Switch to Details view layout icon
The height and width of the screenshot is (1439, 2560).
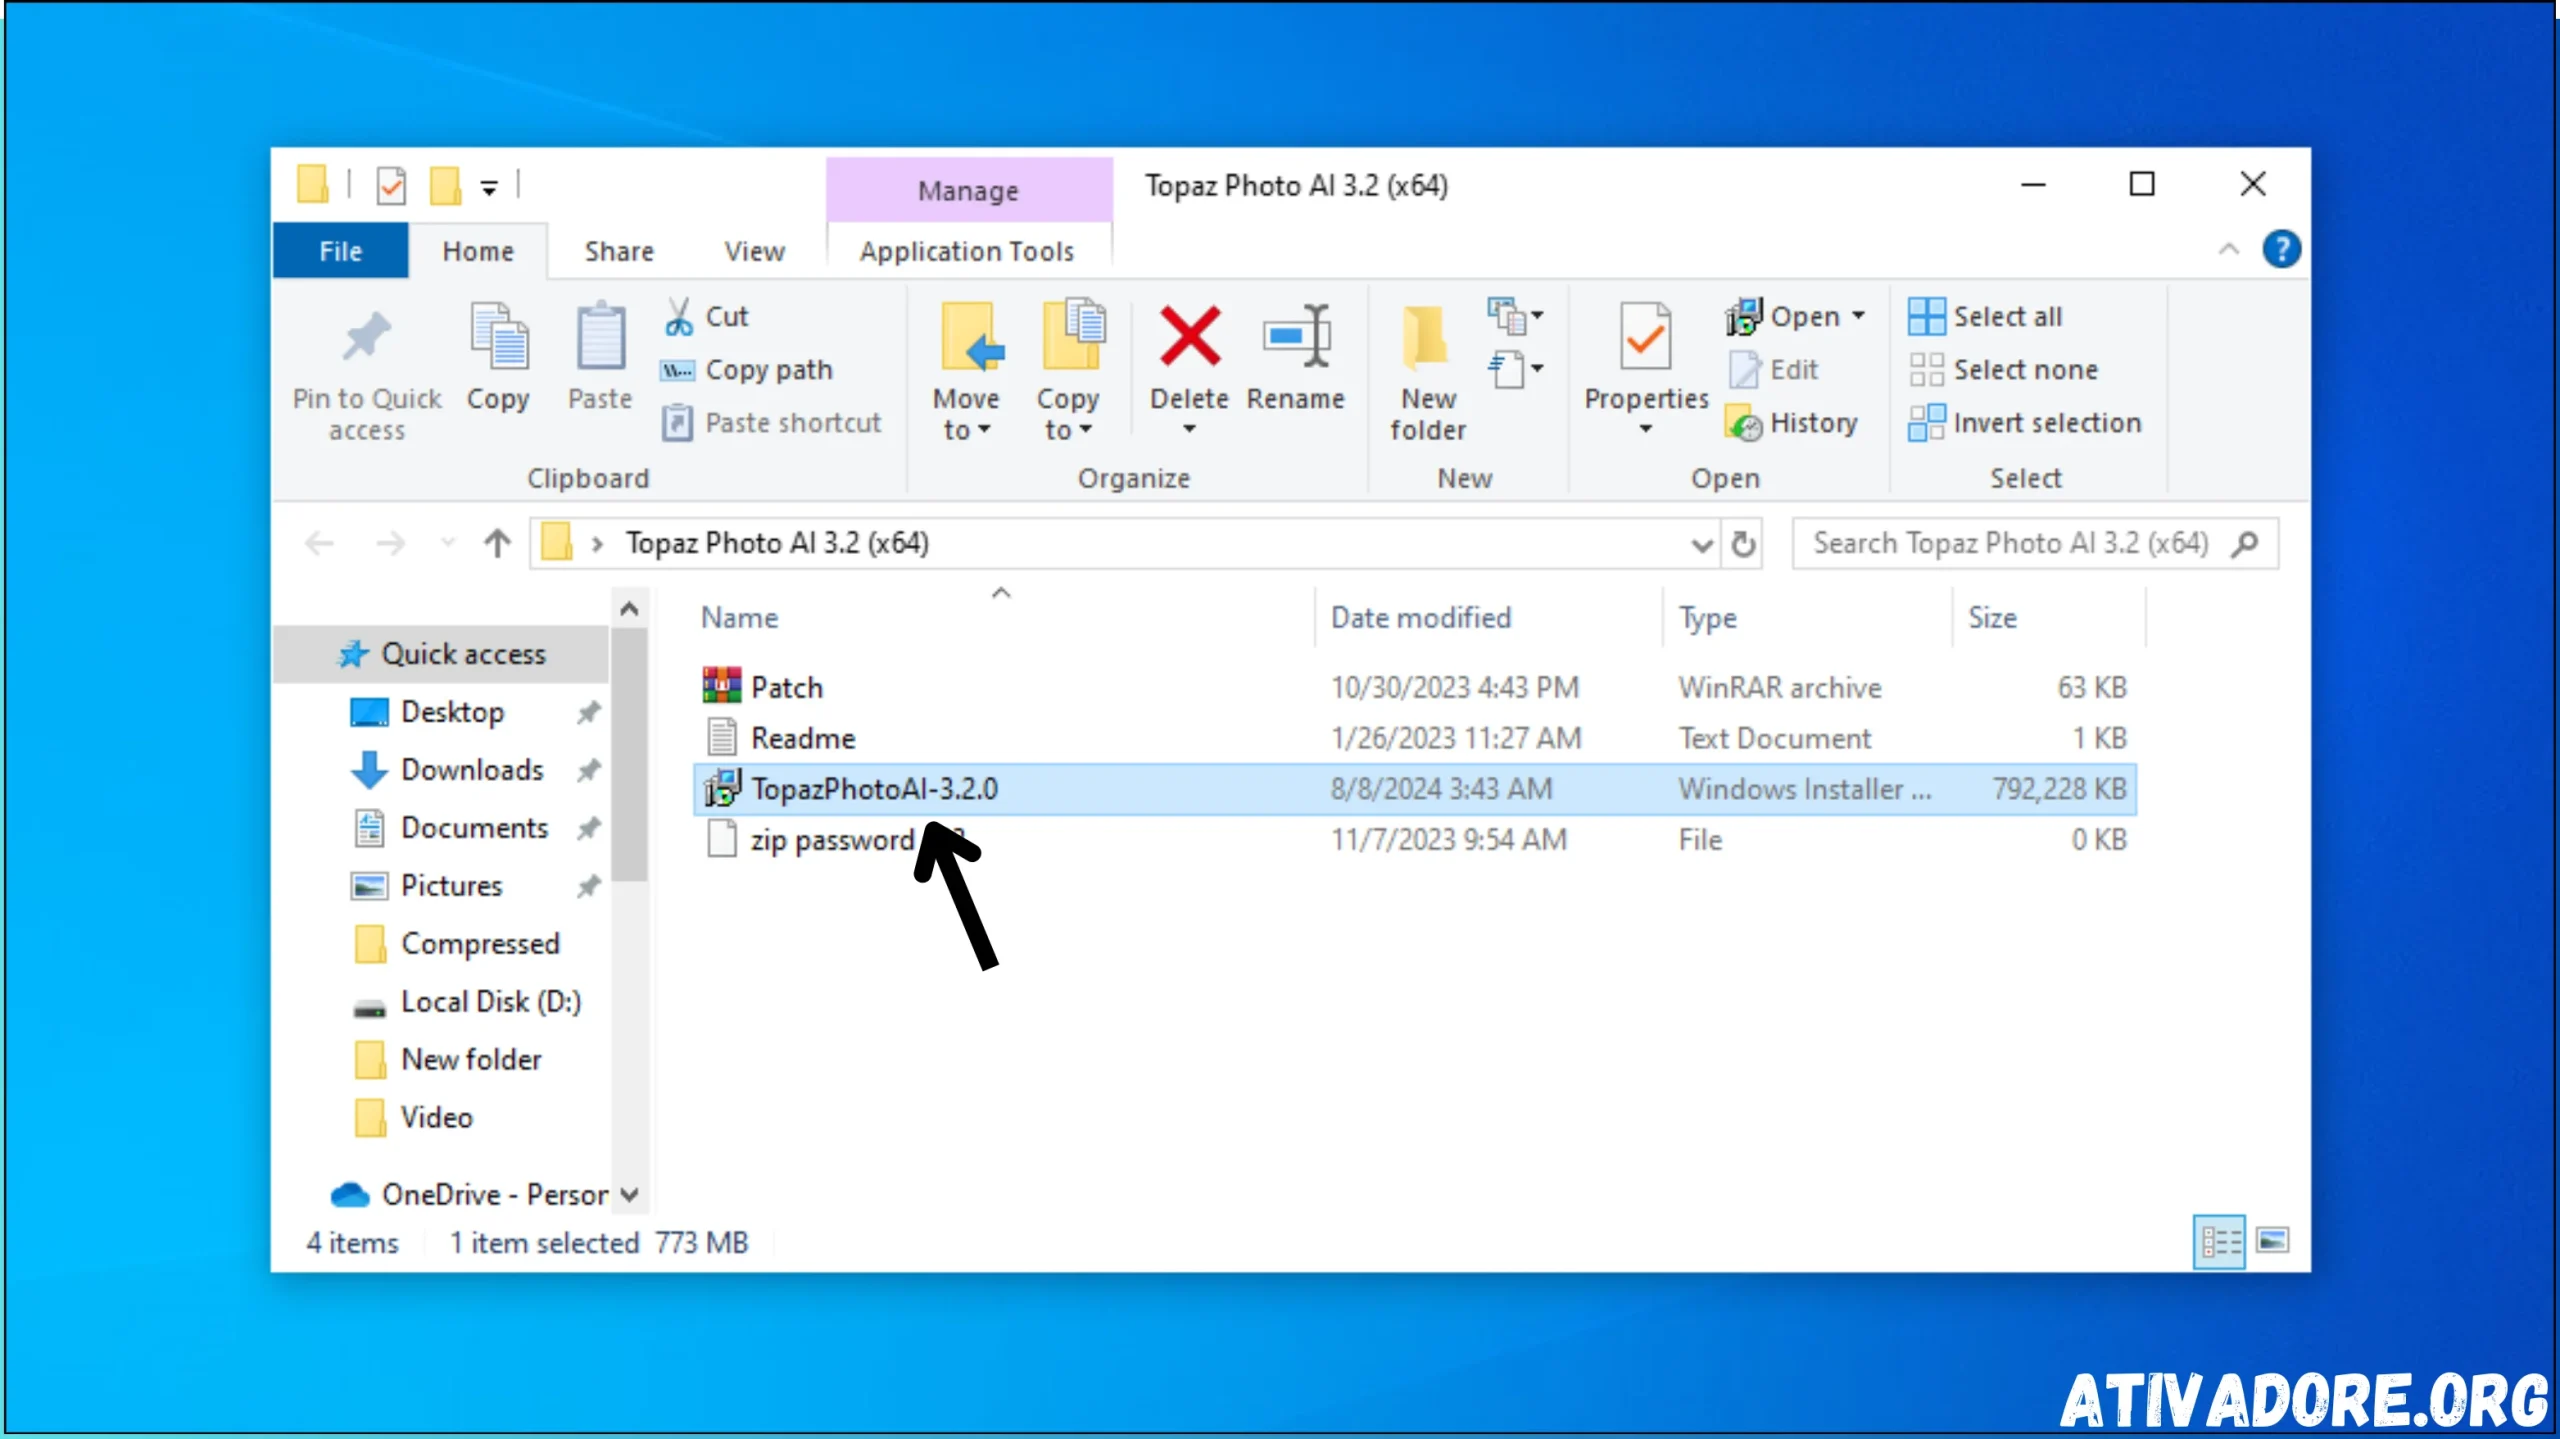click(x=2219, y=1242)
